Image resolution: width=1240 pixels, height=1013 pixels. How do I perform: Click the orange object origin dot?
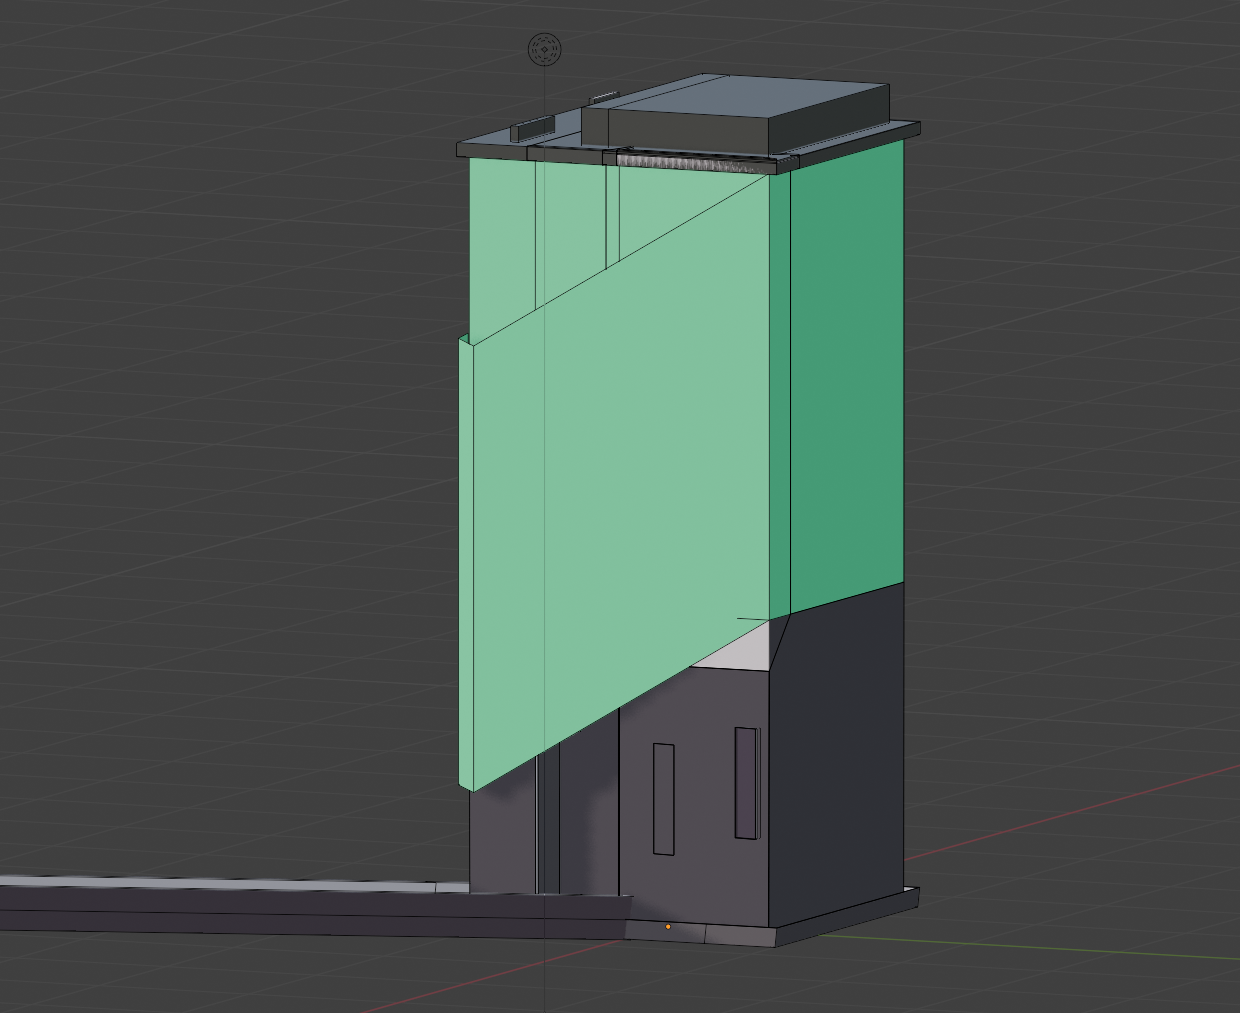(x=668, y=927)
